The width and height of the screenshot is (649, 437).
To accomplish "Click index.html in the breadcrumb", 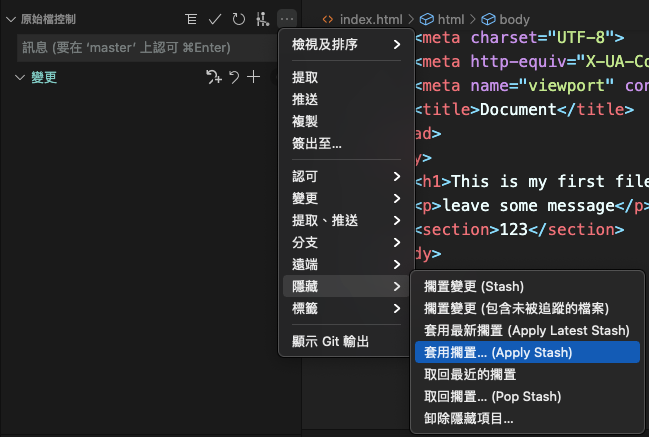I will point(371,19).
